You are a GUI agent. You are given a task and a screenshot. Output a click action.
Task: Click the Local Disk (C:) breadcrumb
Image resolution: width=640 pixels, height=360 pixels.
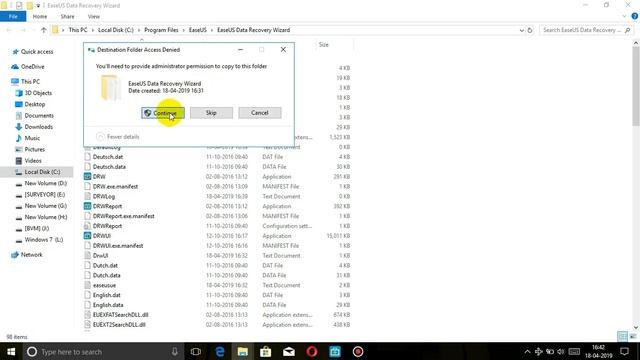coord(116,30)
